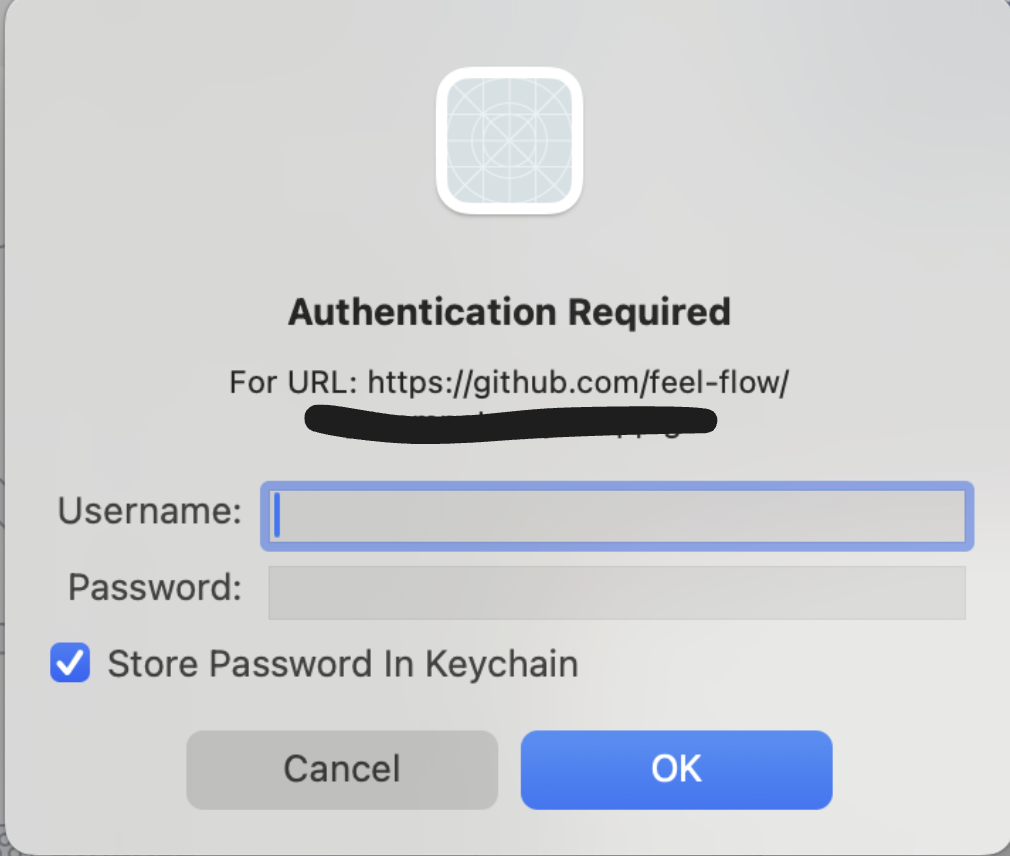Click the For URL: text line
The height and width of the screenshot is (856, 1010).
pyautogui.click(x=509, y=383)
